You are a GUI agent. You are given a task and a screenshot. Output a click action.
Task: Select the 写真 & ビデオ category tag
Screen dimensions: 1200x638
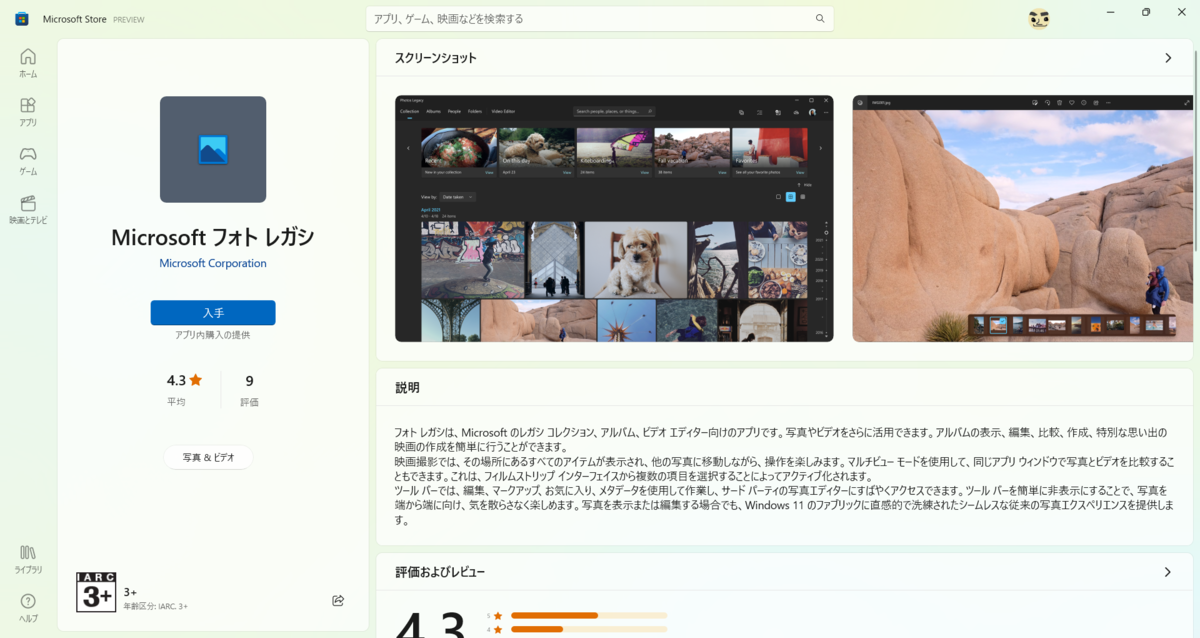pyautogui.click(x=209, y=457)
